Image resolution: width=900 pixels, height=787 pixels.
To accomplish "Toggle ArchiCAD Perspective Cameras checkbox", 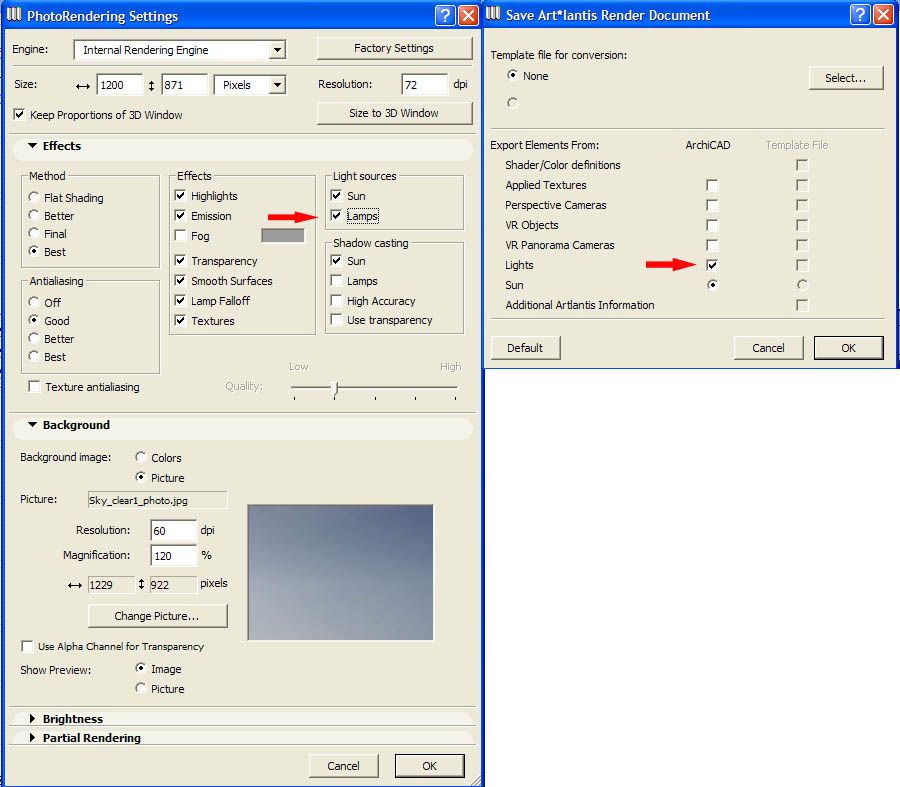I will (x=712, y=205).
